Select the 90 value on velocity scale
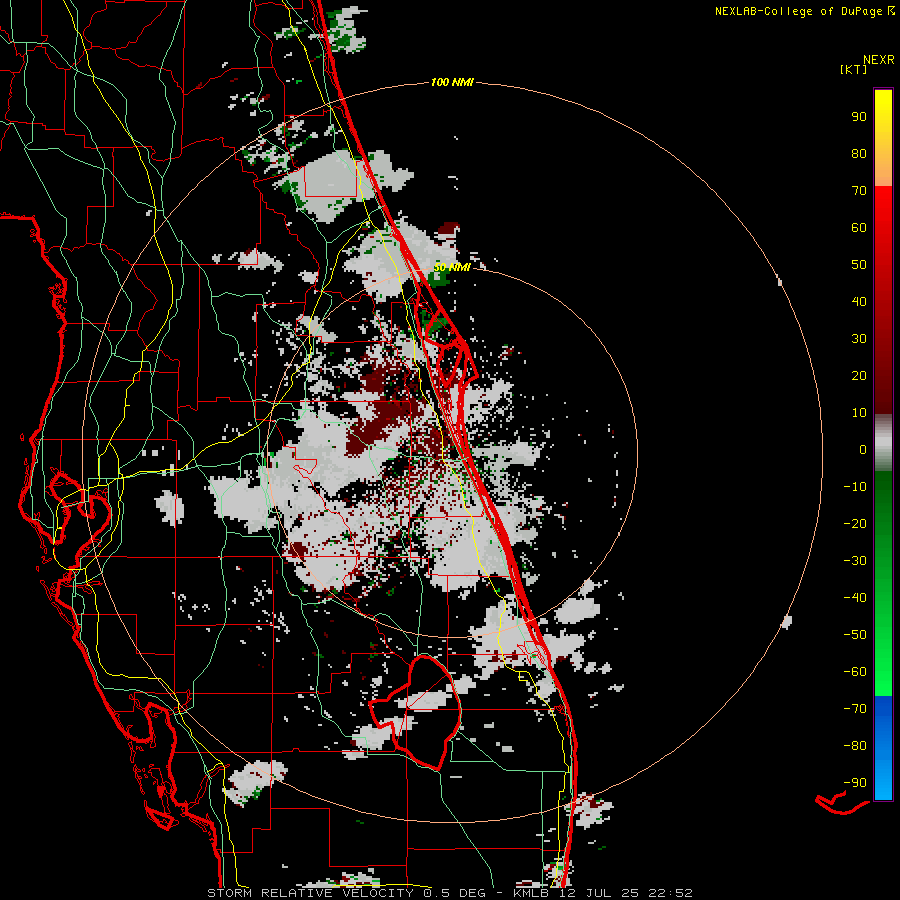900x900 pixels. tap(859, 117)
